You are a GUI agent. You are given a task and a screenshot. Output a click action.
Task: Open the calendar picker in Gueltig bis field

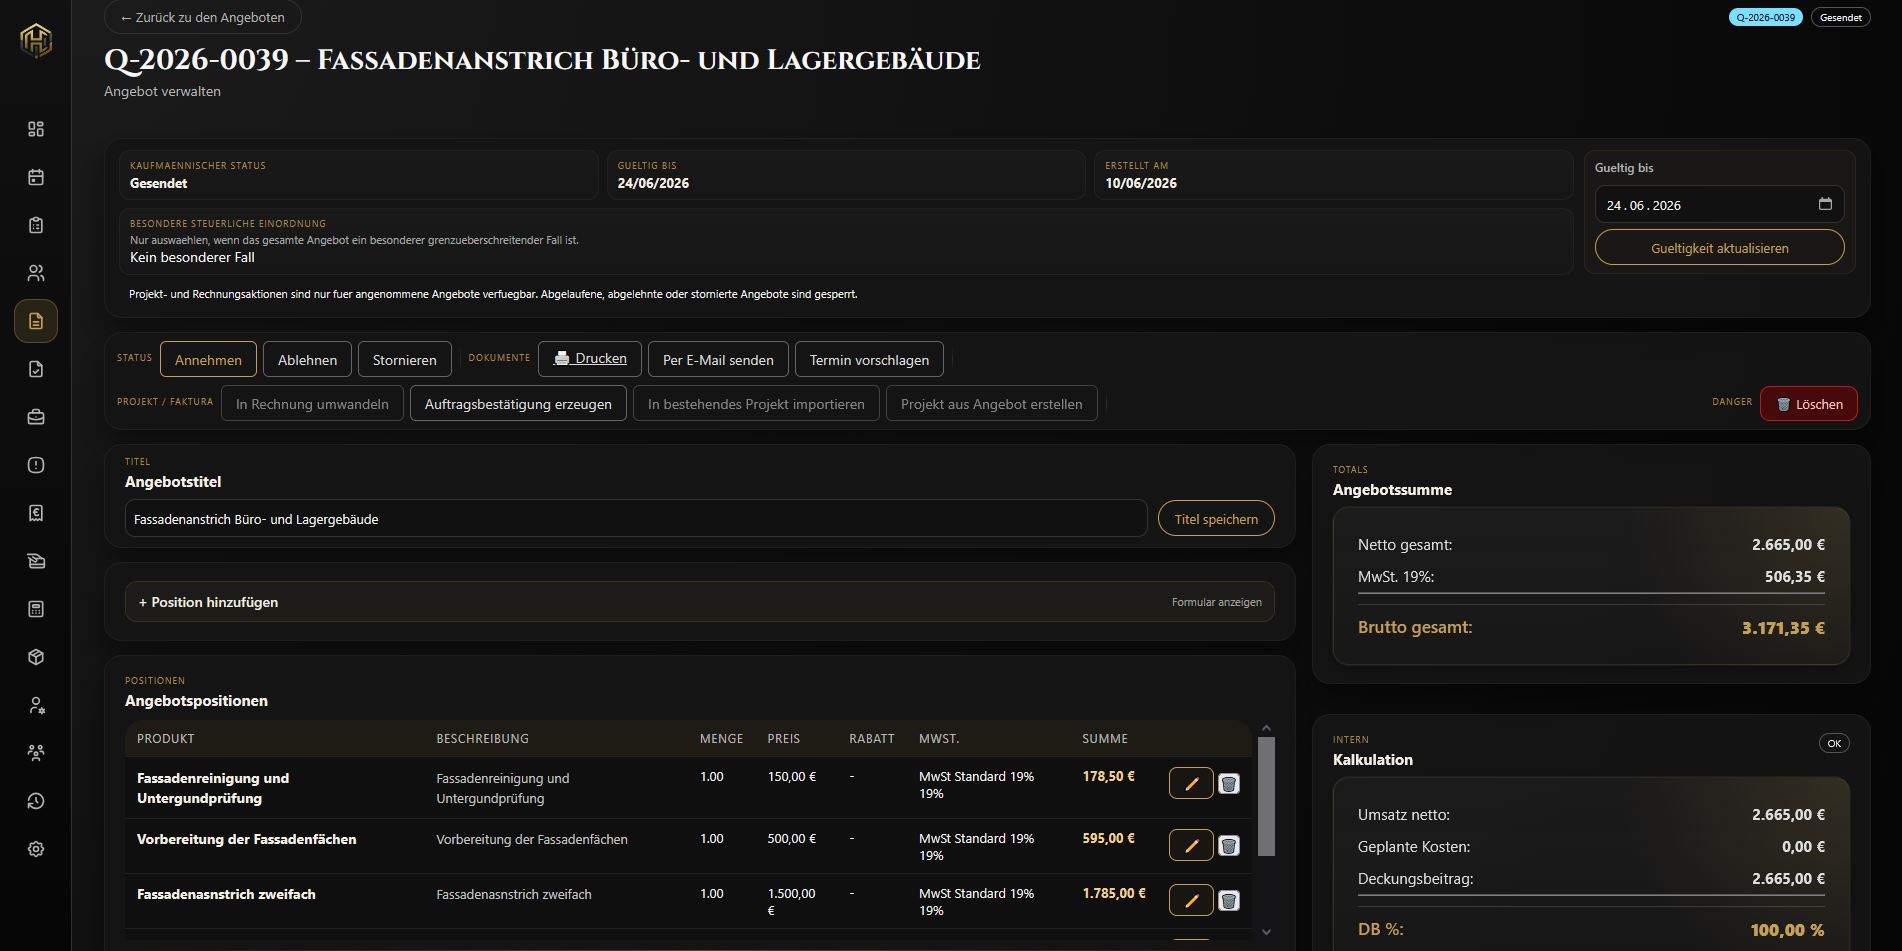tap(1825, 204)
